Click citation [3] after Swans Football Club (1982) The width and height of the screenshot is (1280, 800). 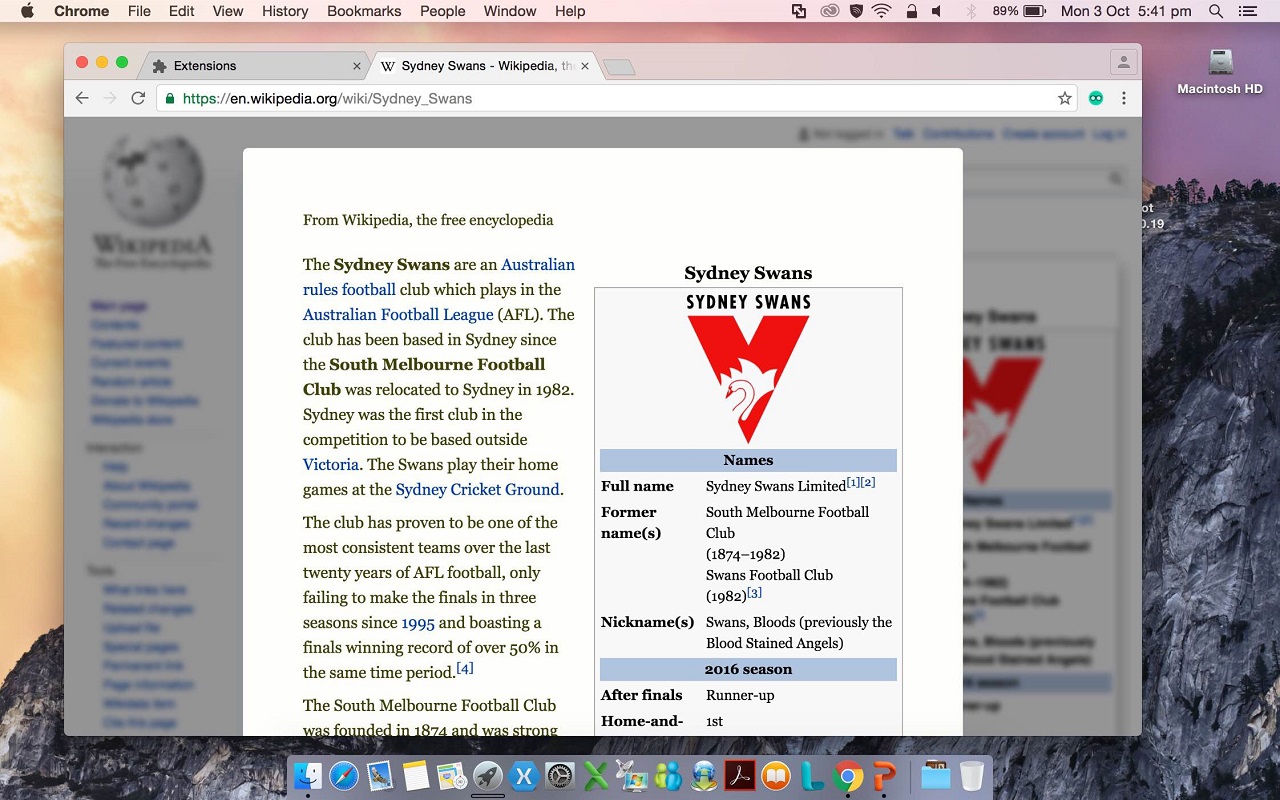754,593
